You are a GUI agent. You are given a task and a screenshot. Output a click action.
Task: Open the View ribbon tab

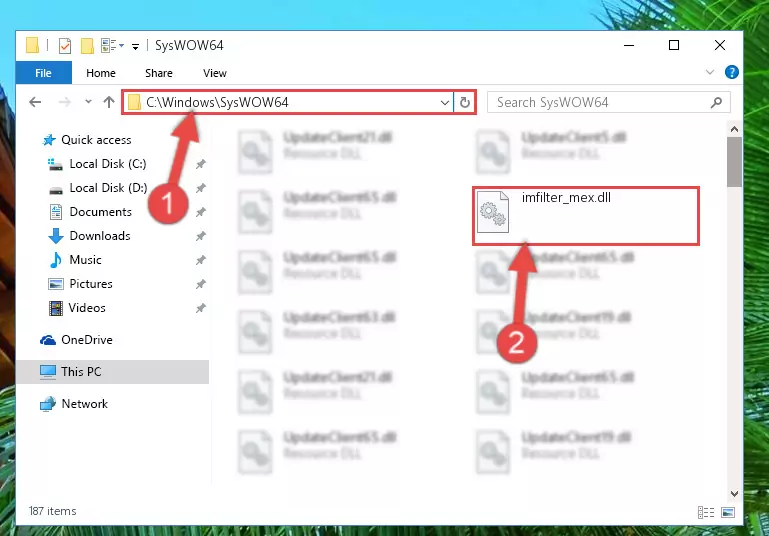click(x=215, y=73)
